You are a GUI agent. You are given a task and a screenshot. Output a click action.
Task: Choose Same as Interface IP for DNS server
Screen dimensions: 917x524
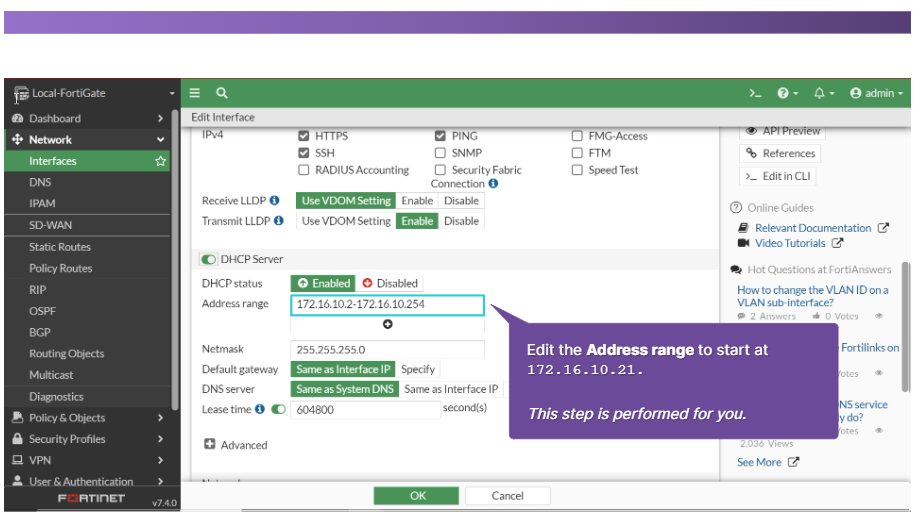click(x=451, y=389)
